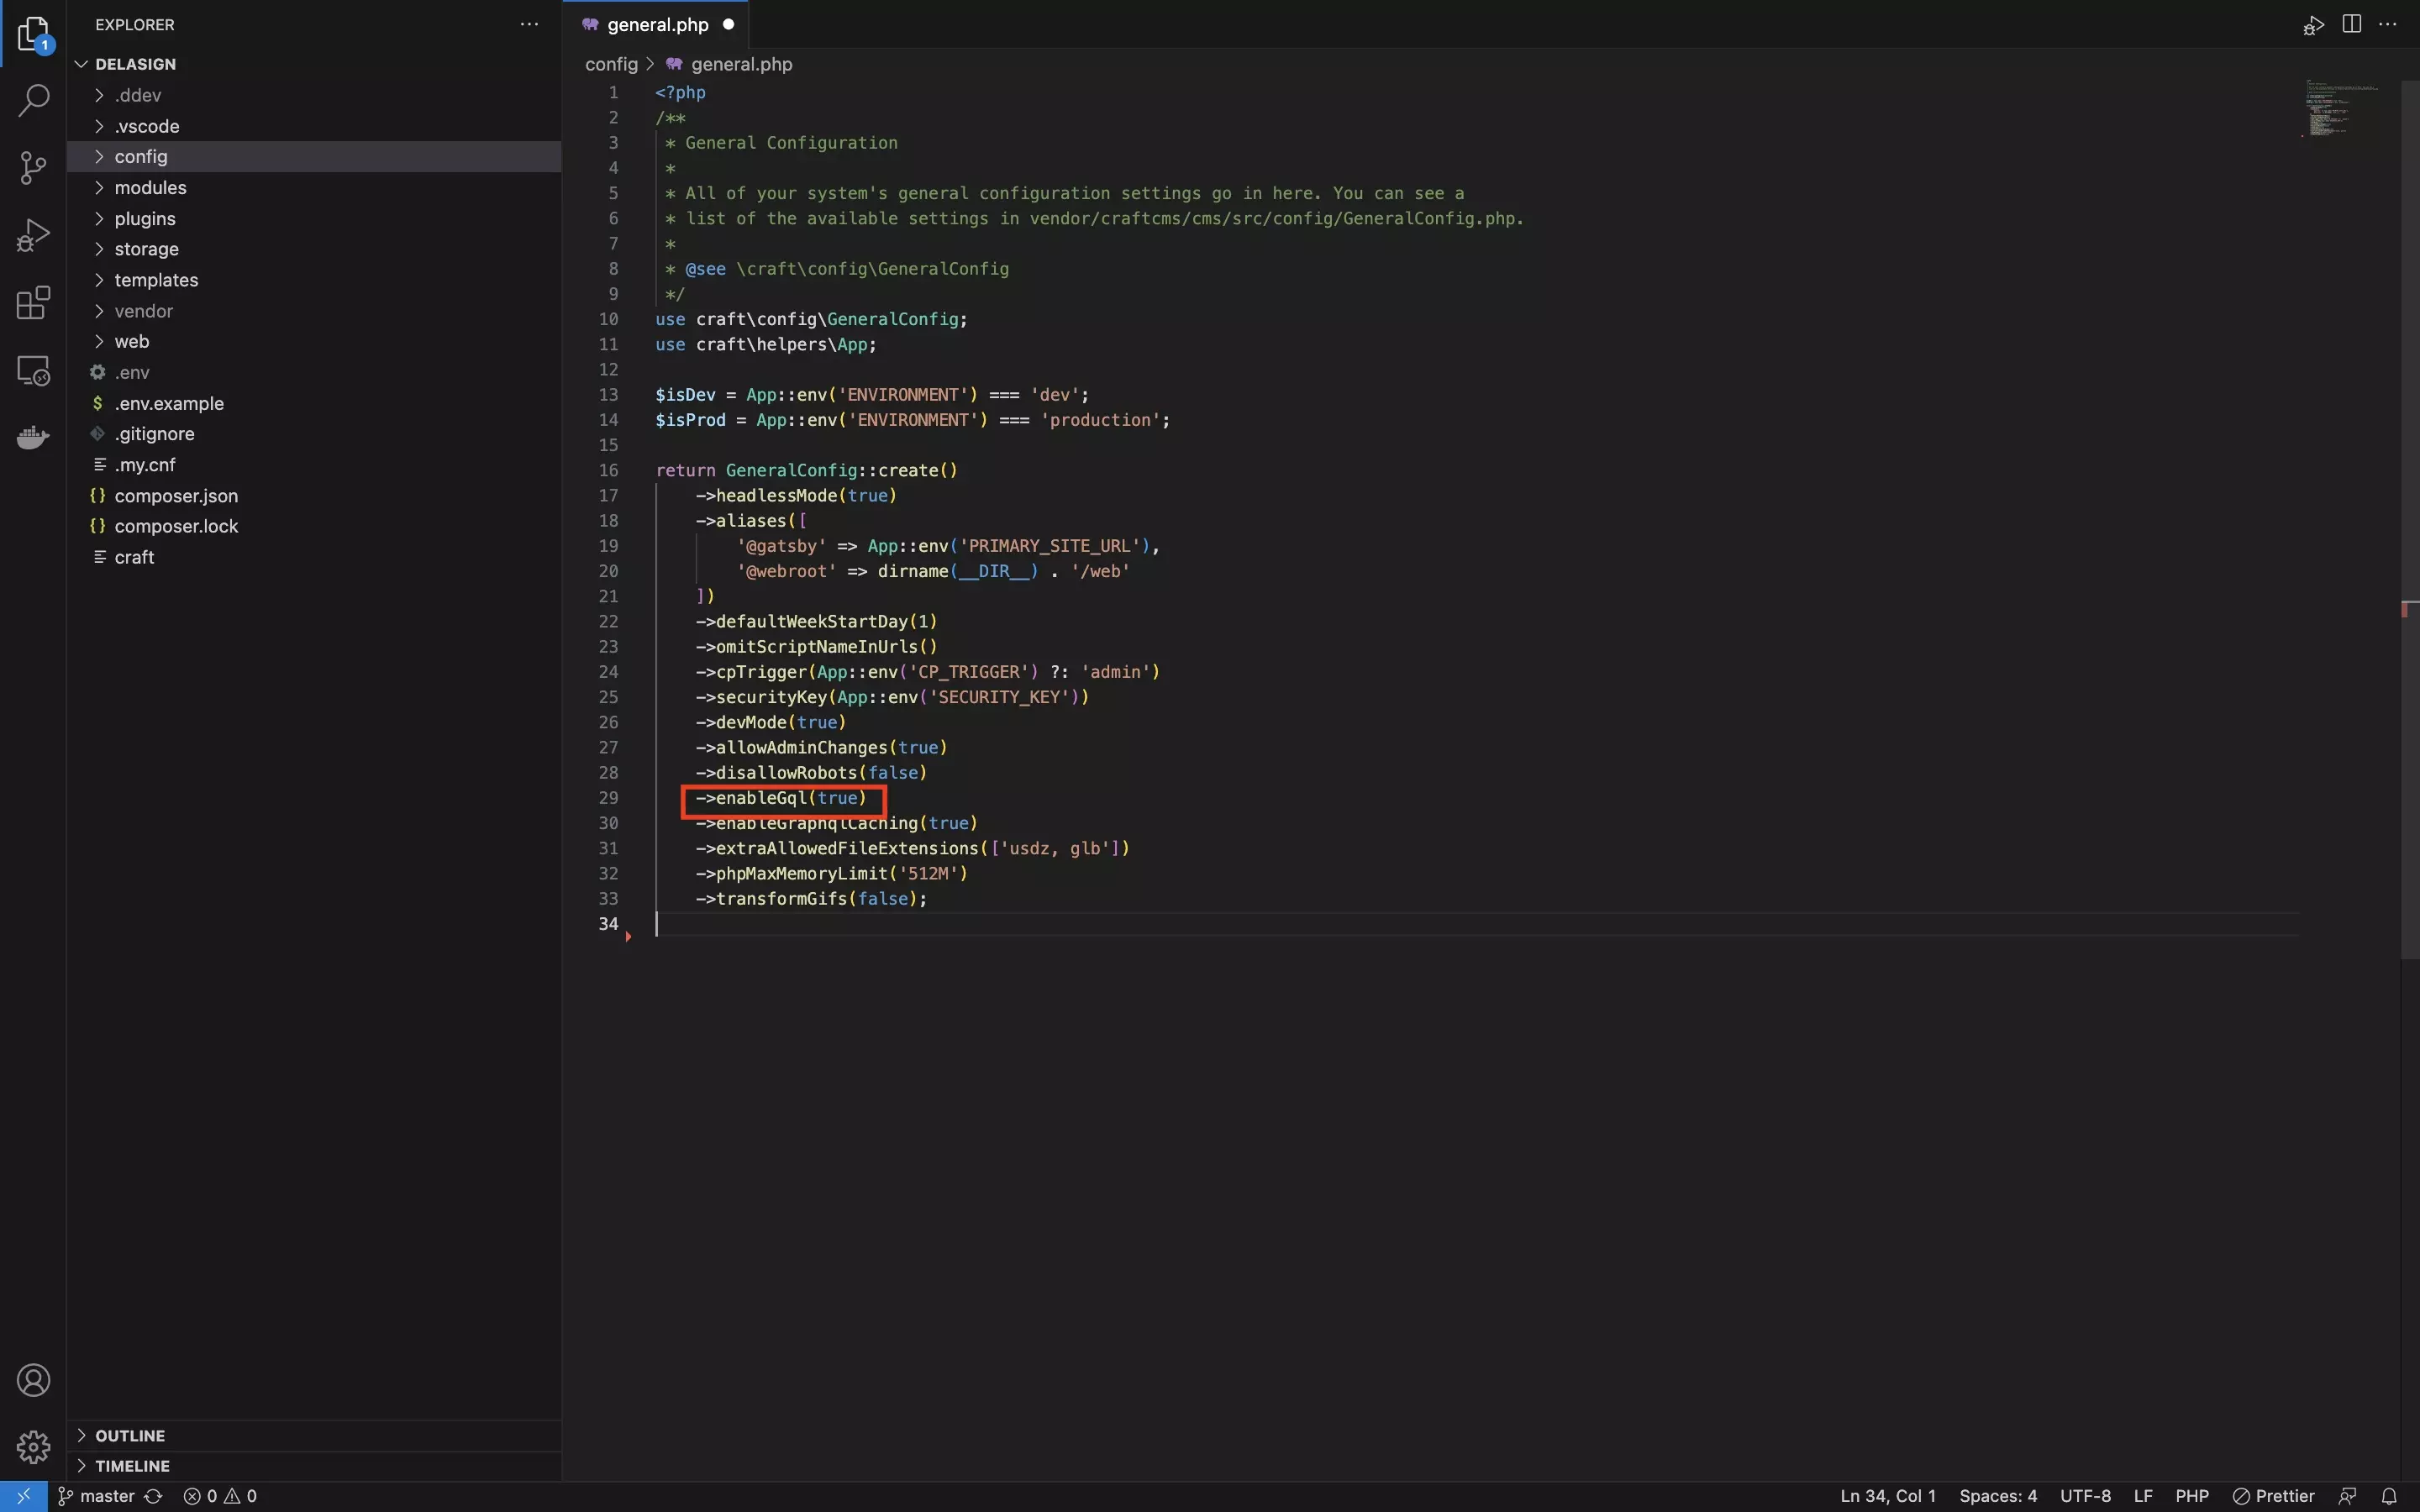Open the Manage gear menu

pos(33,1446)
